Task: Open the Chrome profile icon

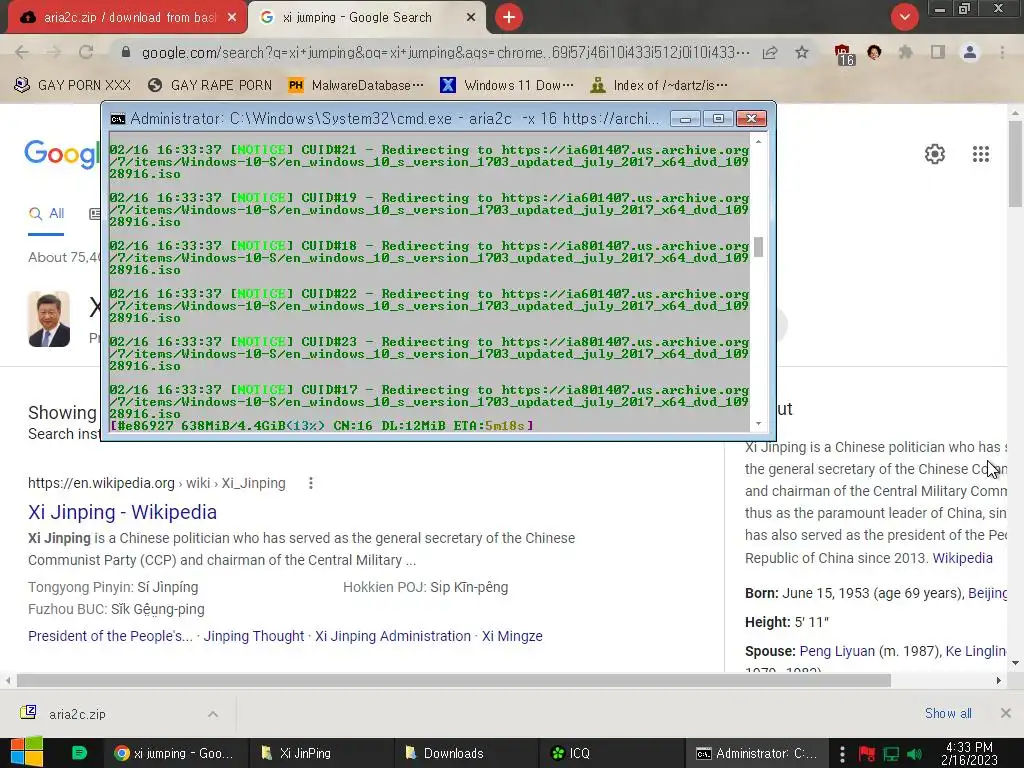Action: [970, 52]
